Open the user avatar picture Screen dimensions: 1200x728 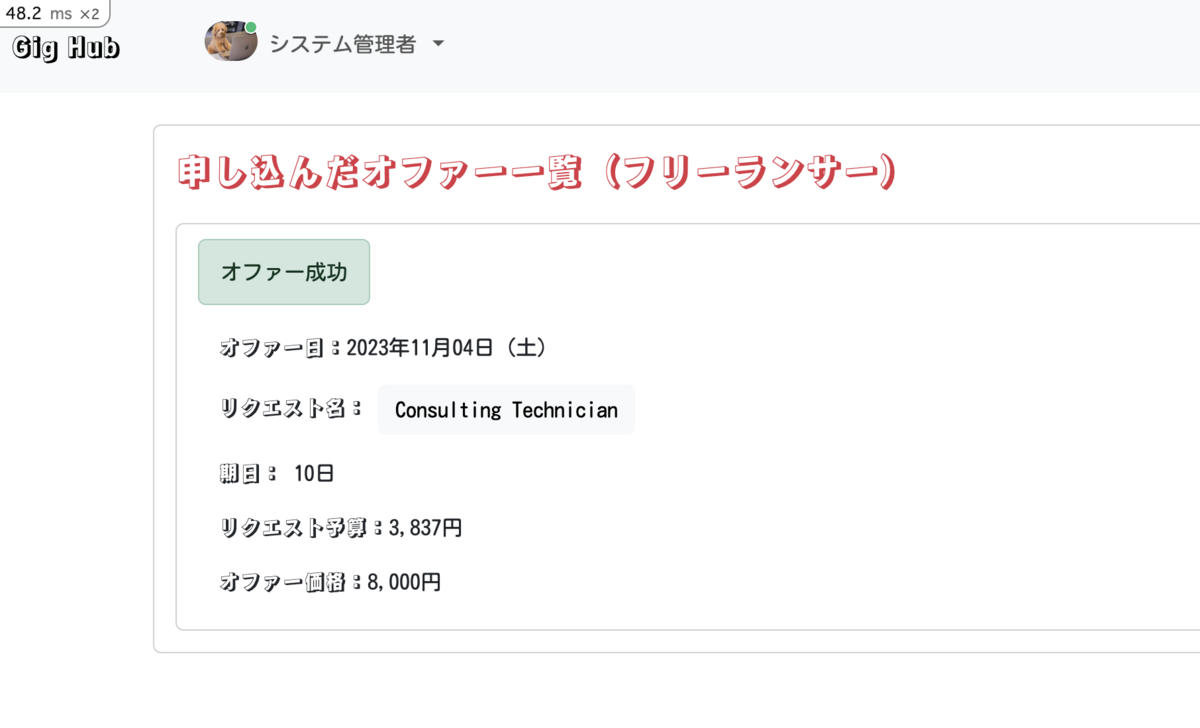pos(228,42)
